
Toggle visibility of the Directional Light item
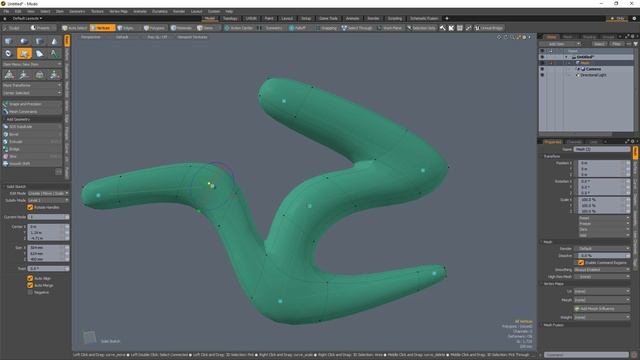pyautogui.click(x=542, y=75)
